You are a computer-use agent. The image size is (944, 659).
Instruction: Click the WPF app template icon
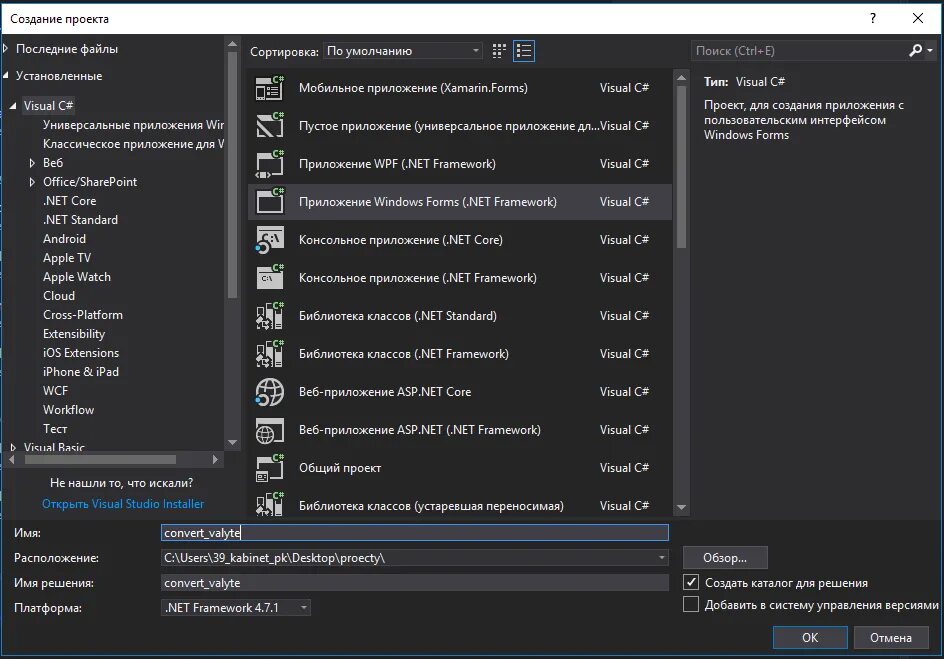click(269, 164)
